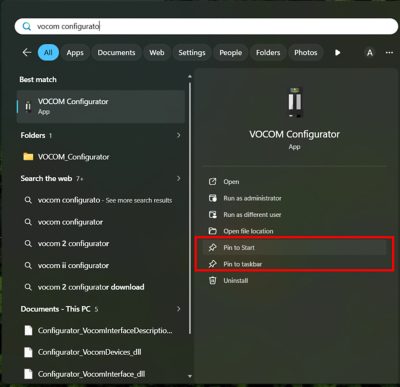The width and height of the screenshot is (400, 387).
Task: Select the All filter tab
Action: click(48, 53)
